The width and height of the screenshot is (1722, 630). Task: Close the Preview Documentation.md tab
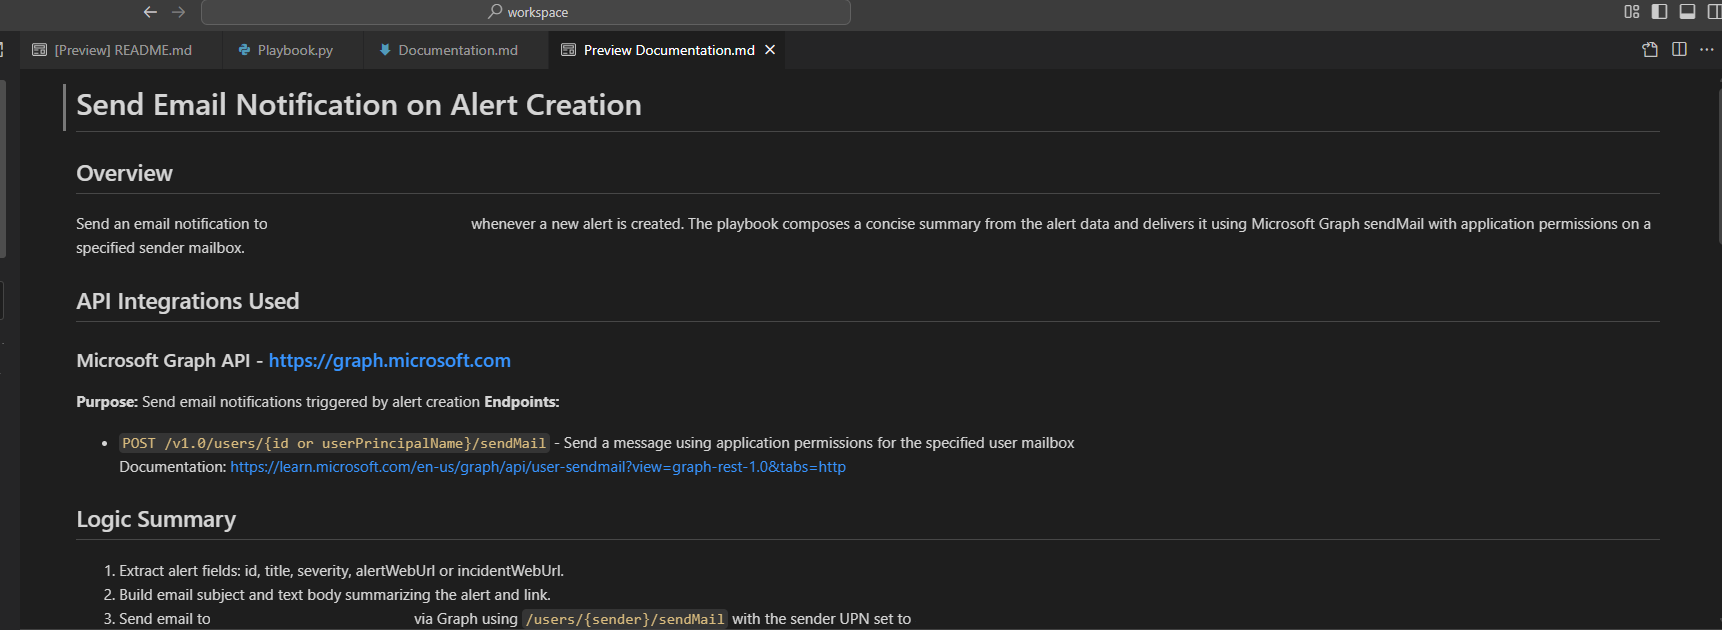(770, 50)
